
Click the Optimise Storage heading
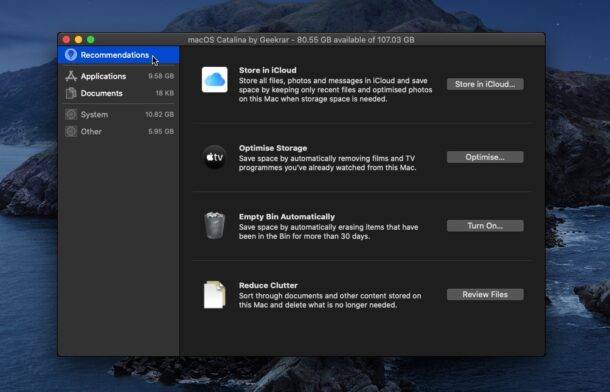click(x=273, y=148)
